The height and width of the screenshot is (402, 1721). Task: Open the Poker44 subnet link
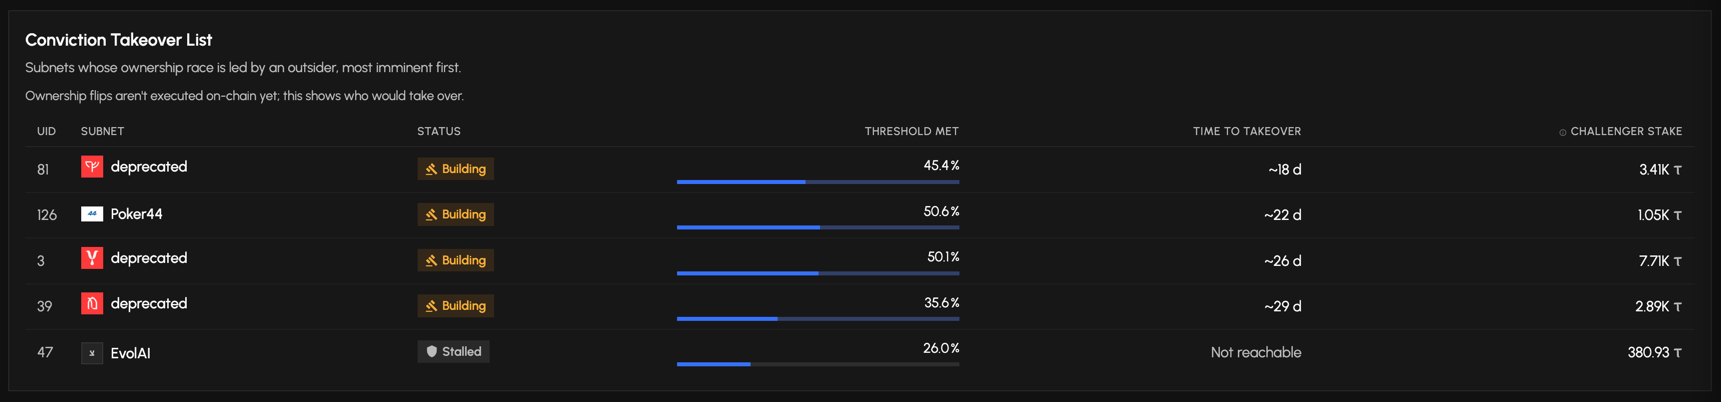pyautogui.click(x=136, y=214)
